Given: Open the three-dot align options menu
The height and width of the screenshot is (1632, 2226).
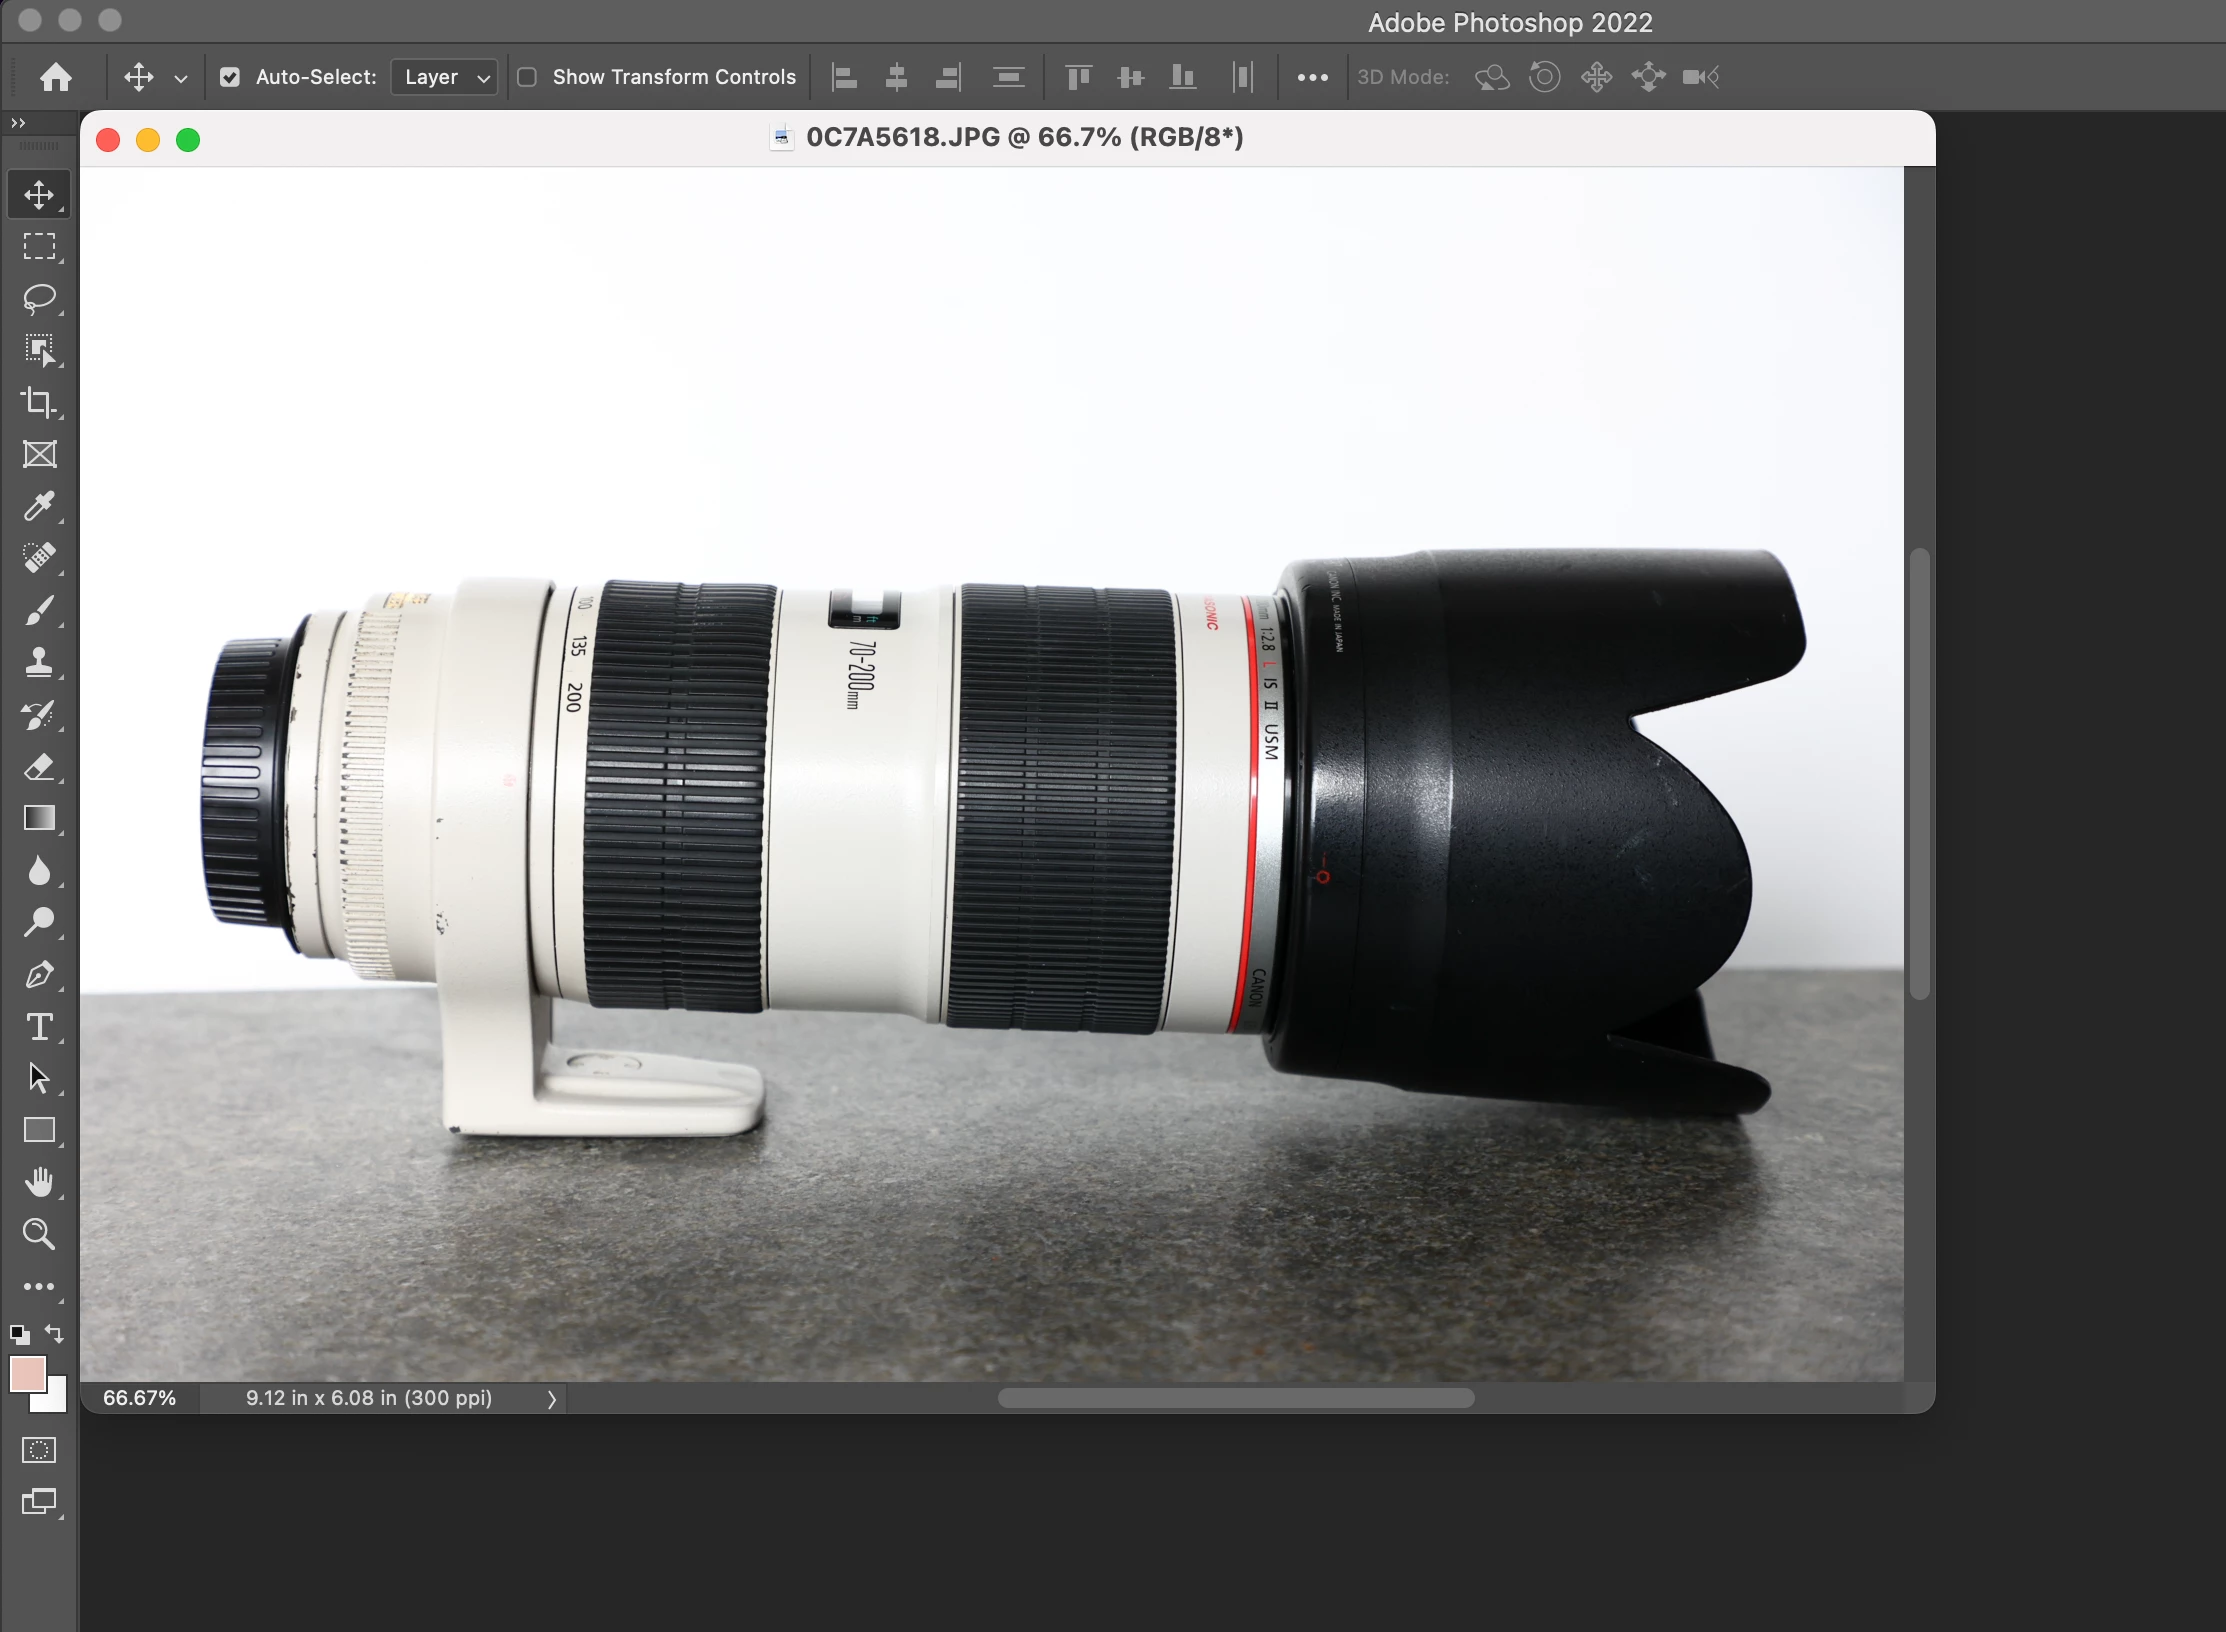Looking at the screenshot, I should click(x=1312, y=77).
